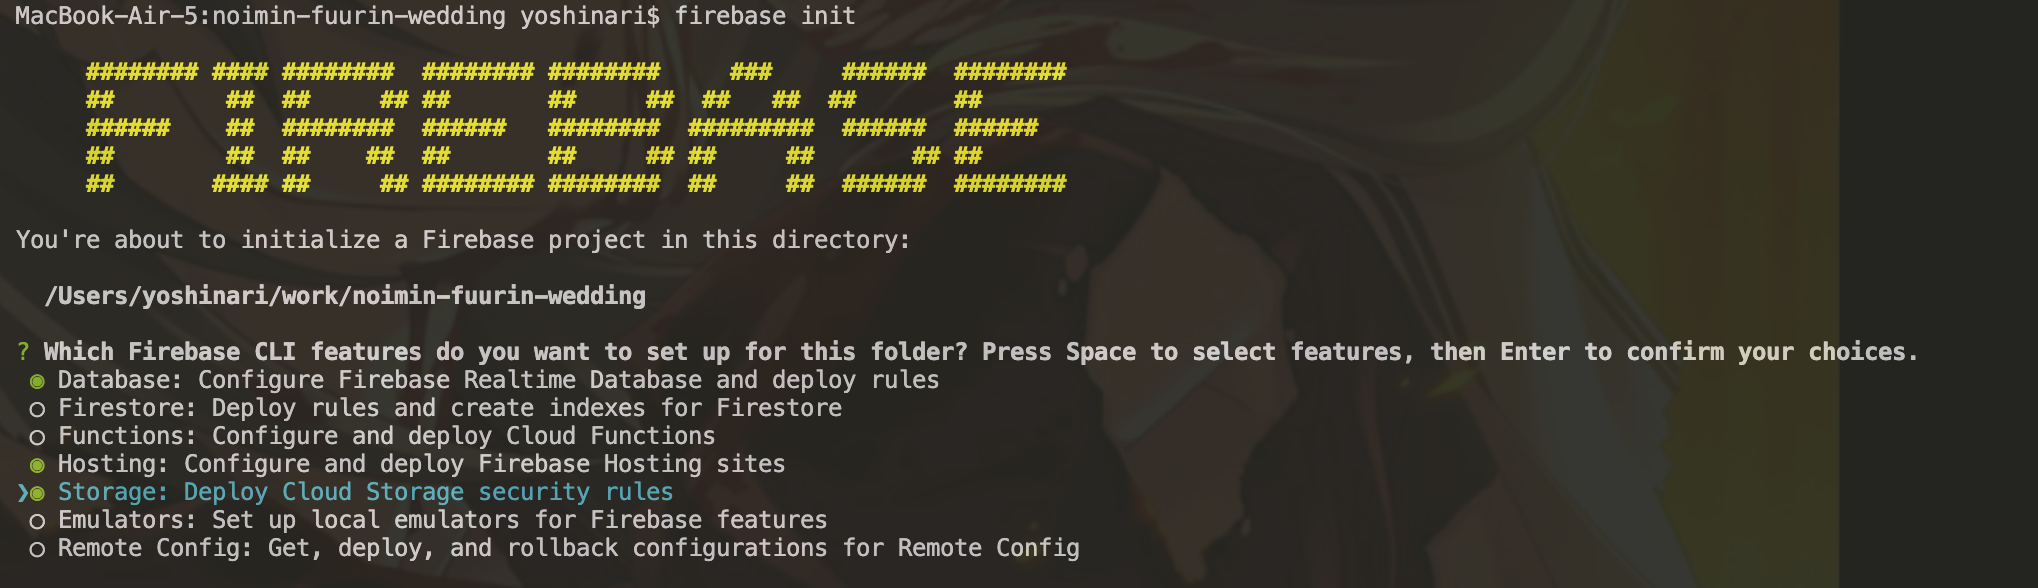The width and height of the screenshot is (2038, 588).
Task: Click the firebase init command text
Action: click(765, 16)
